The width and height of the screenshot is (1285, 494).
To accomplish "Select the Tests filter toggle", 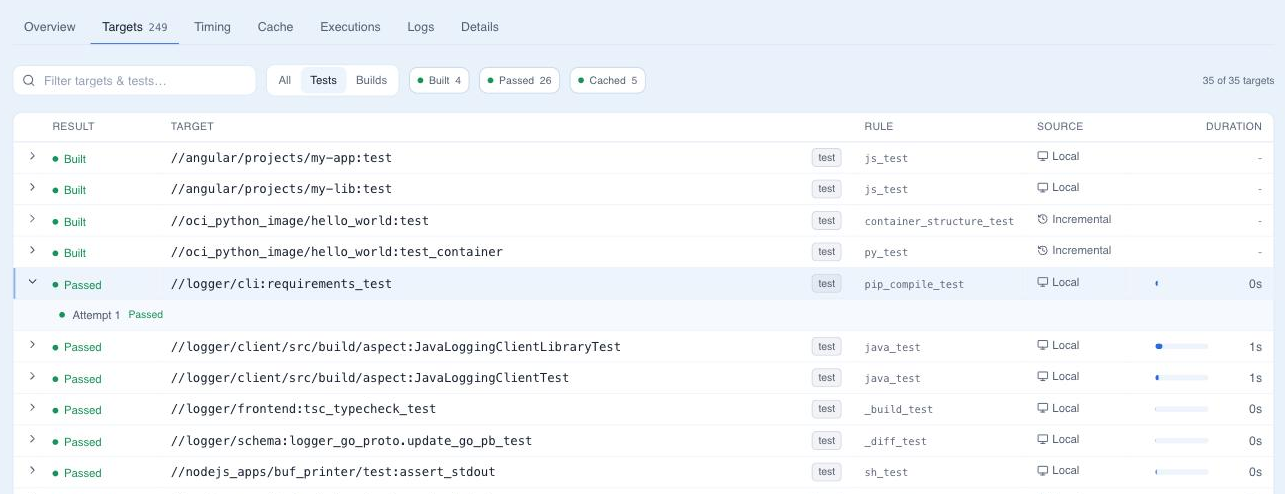I will coord(323,80).
